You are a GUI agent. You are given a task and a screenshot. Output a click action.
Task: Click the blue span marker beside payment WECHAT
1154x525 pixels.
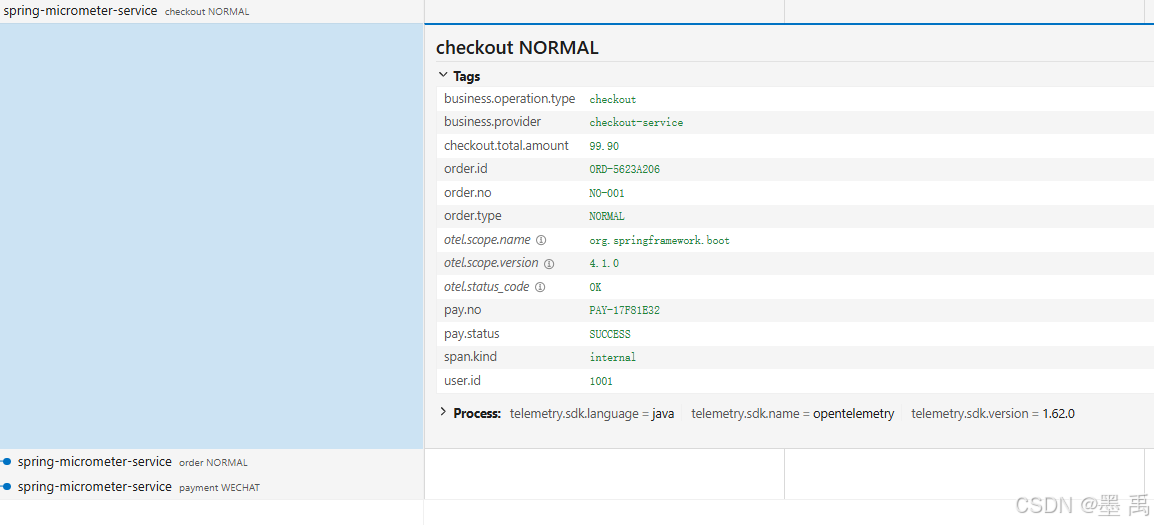coord(7,487)
